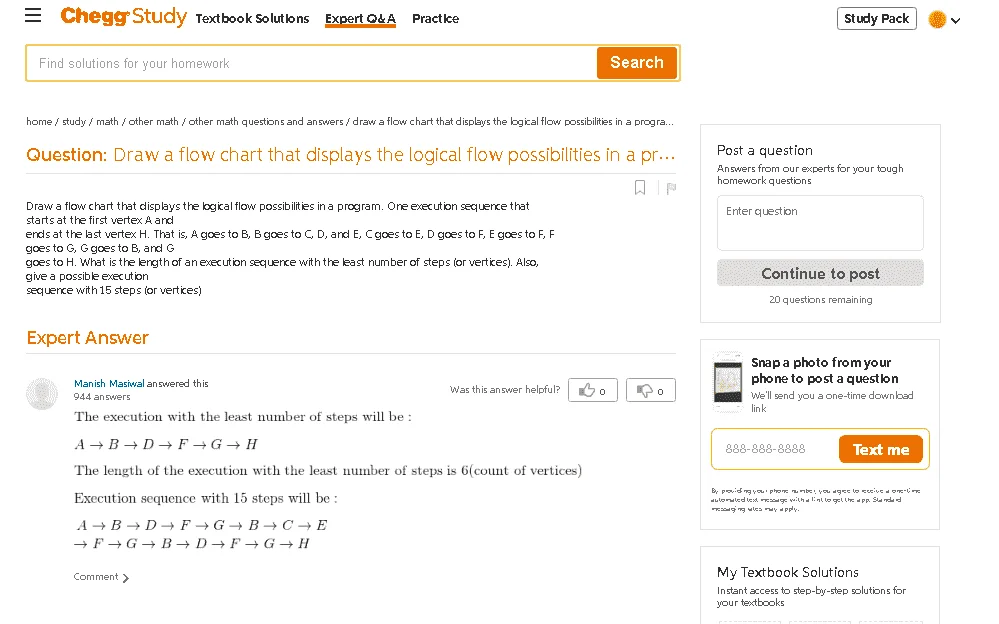
Task: Click the phone app thumbnail image
Action: point(728,382)
